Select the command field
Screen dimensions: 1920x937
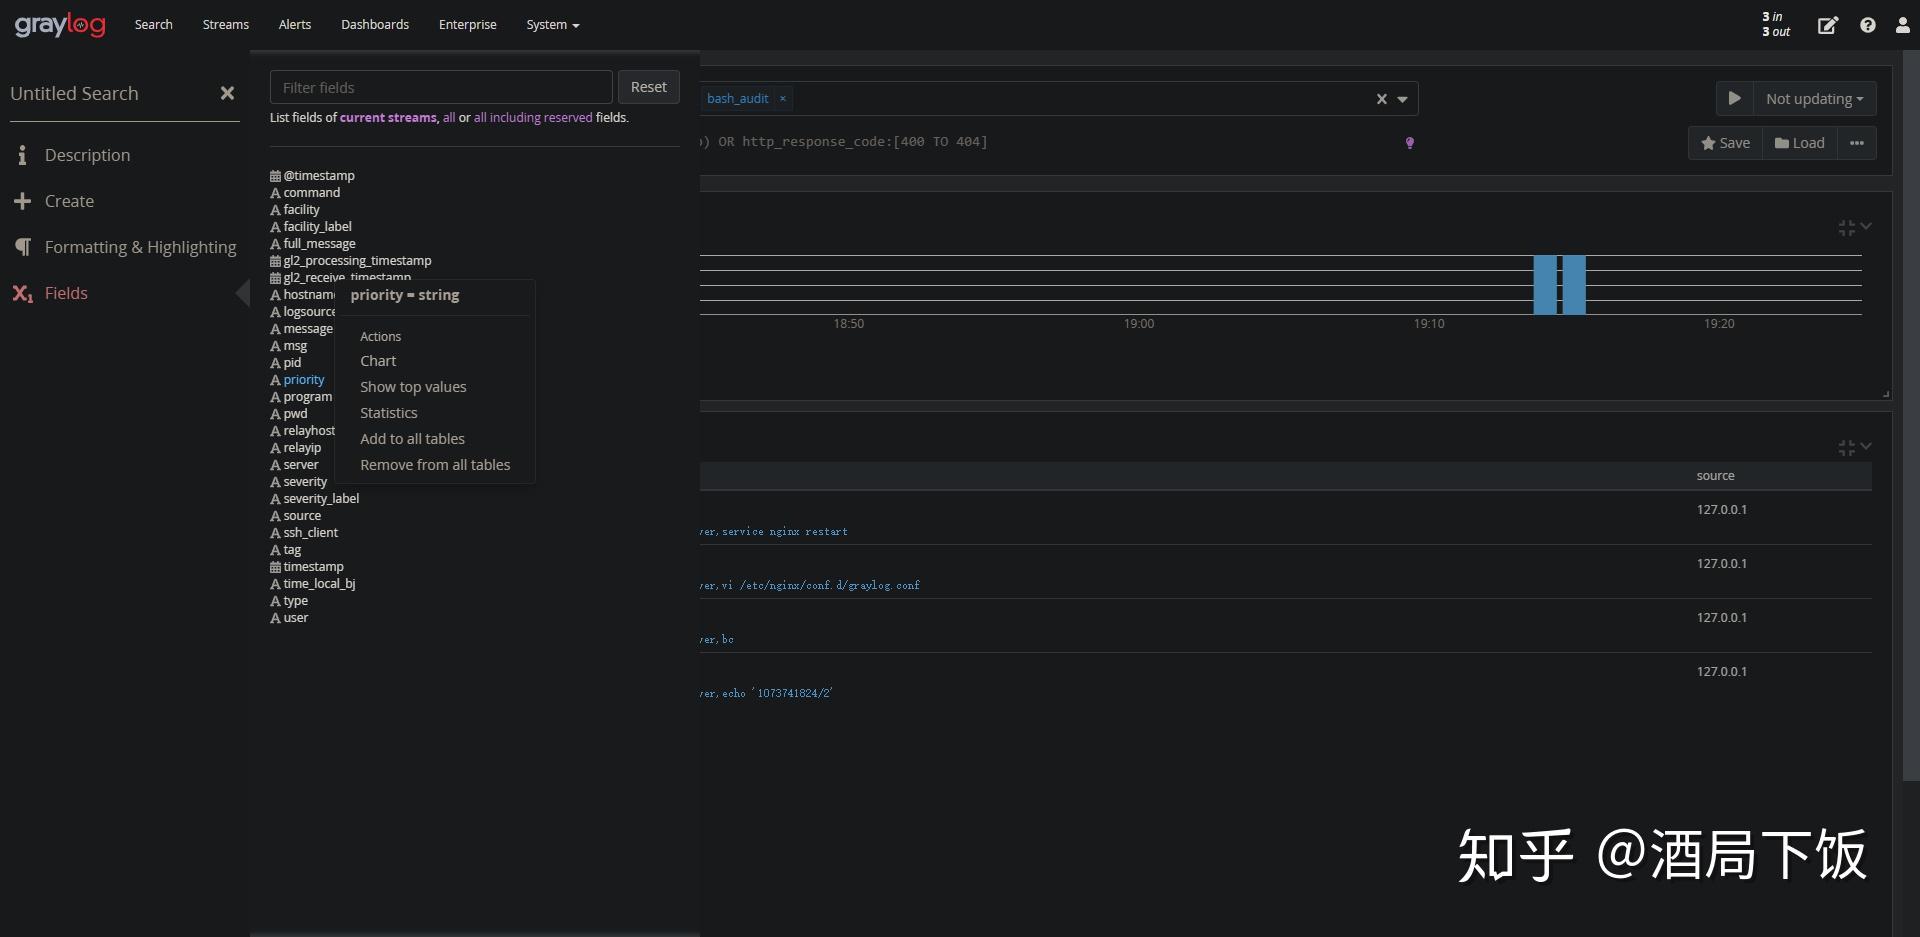coord(311,193)
